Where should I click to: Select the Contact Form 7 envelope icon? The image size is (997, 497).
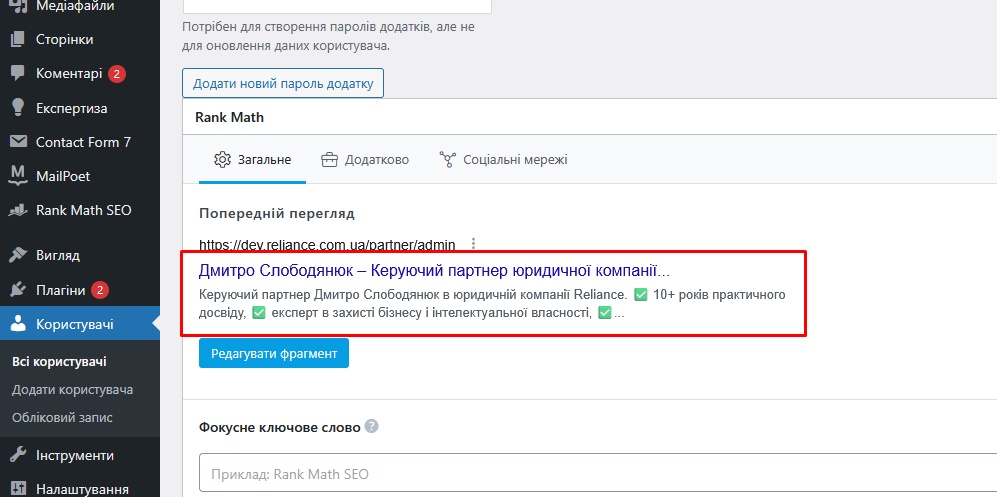tap(18, 142)
